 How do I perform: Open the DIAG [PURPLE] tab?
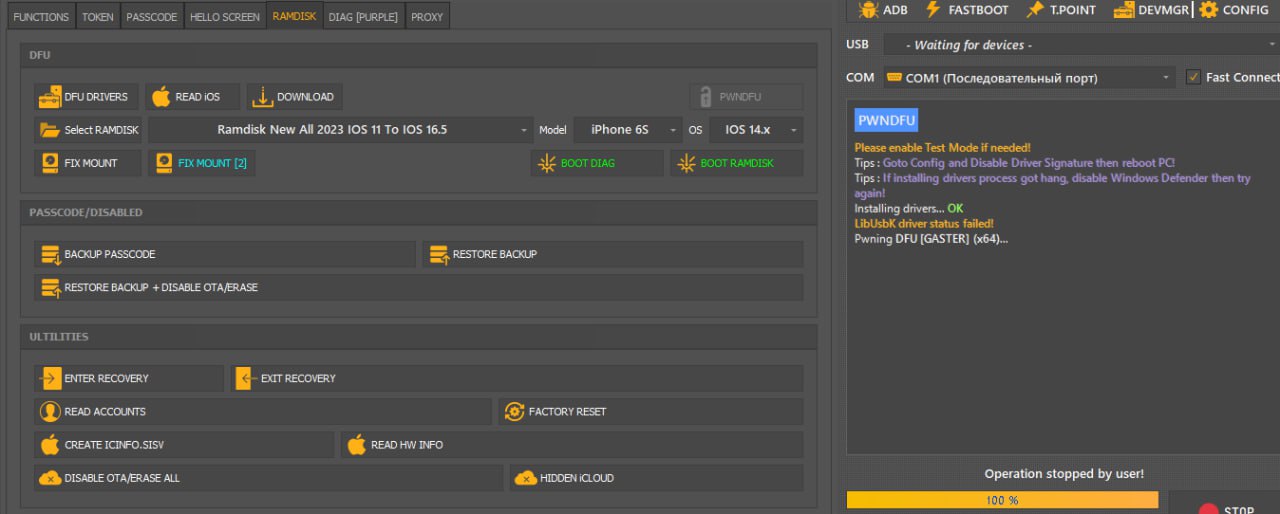point(363,16)
